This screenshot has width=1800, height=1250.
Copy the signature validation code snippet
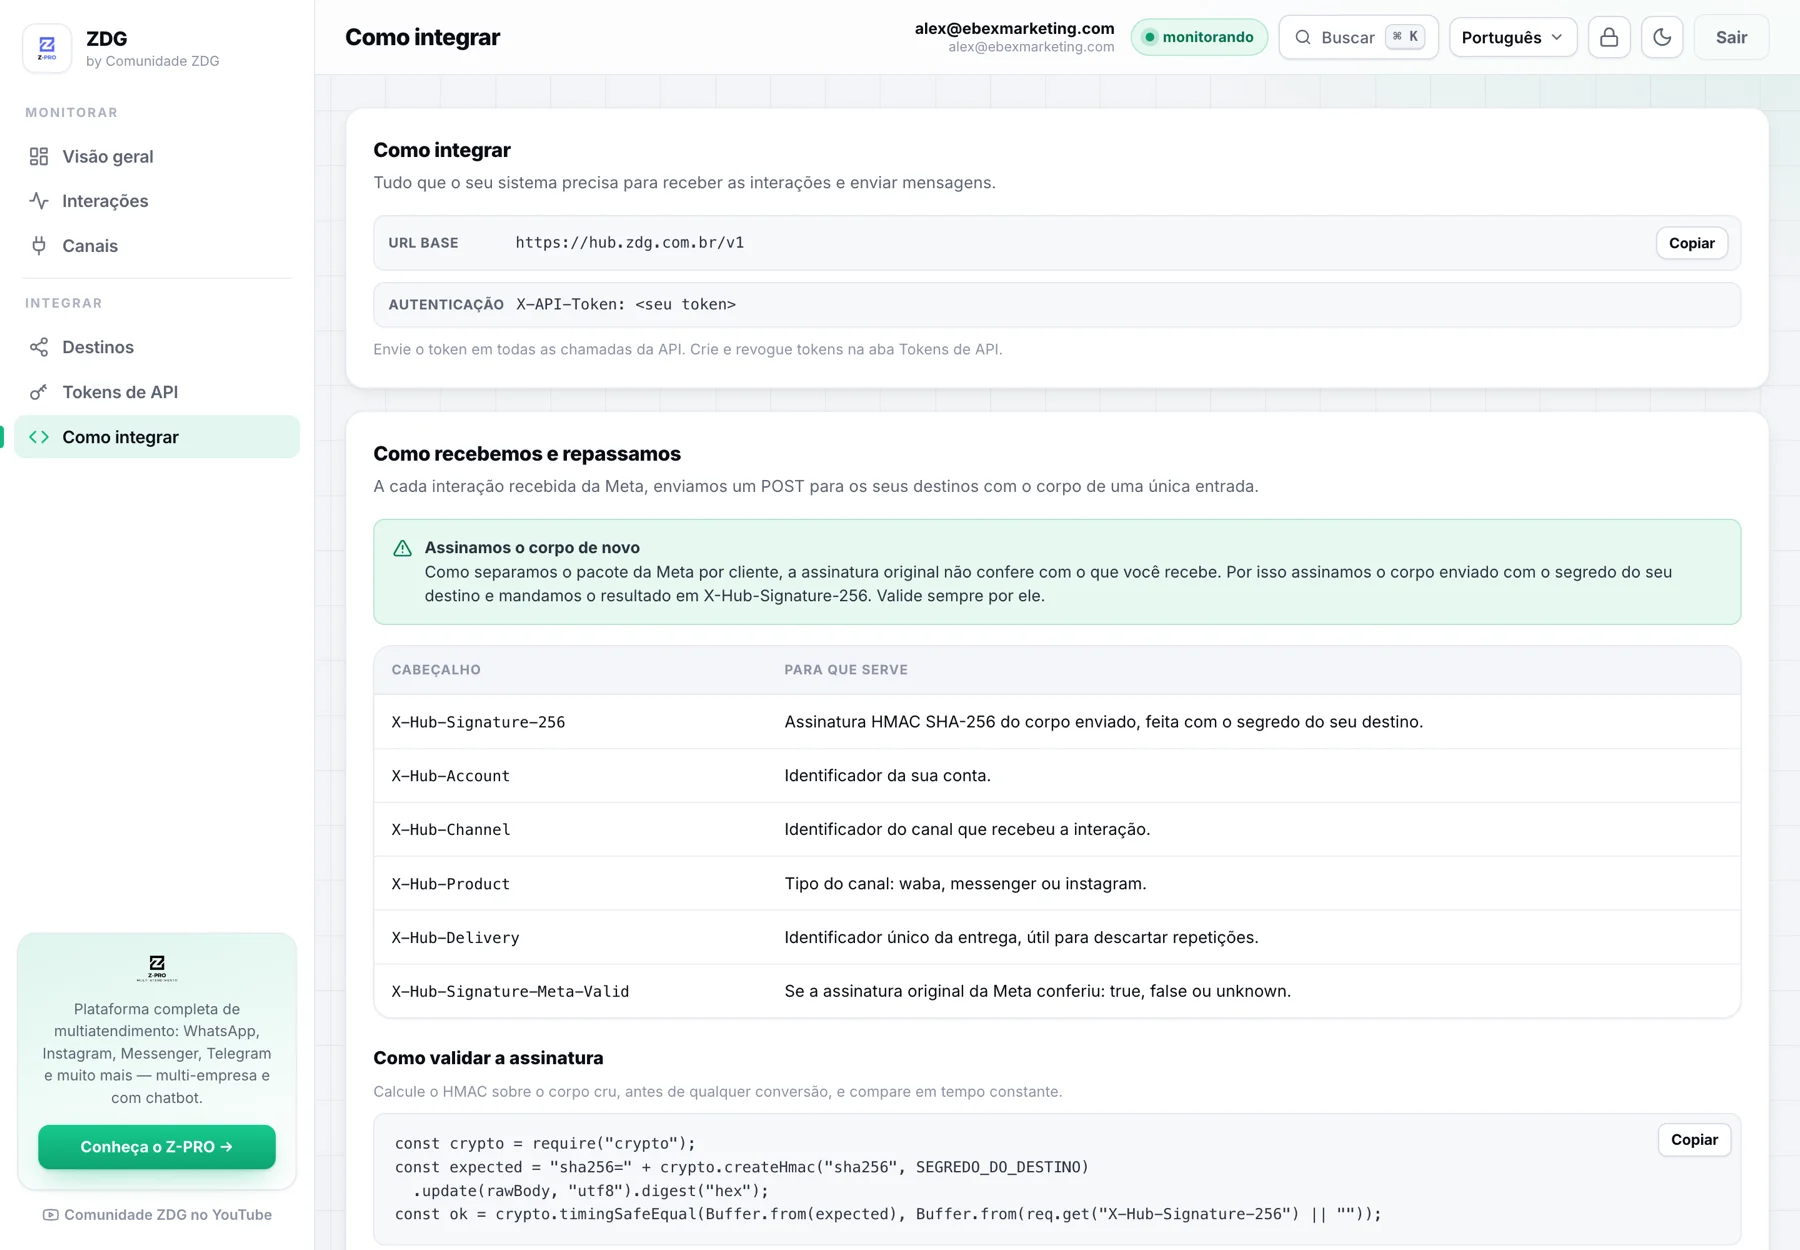[x=1694, y=1140]
